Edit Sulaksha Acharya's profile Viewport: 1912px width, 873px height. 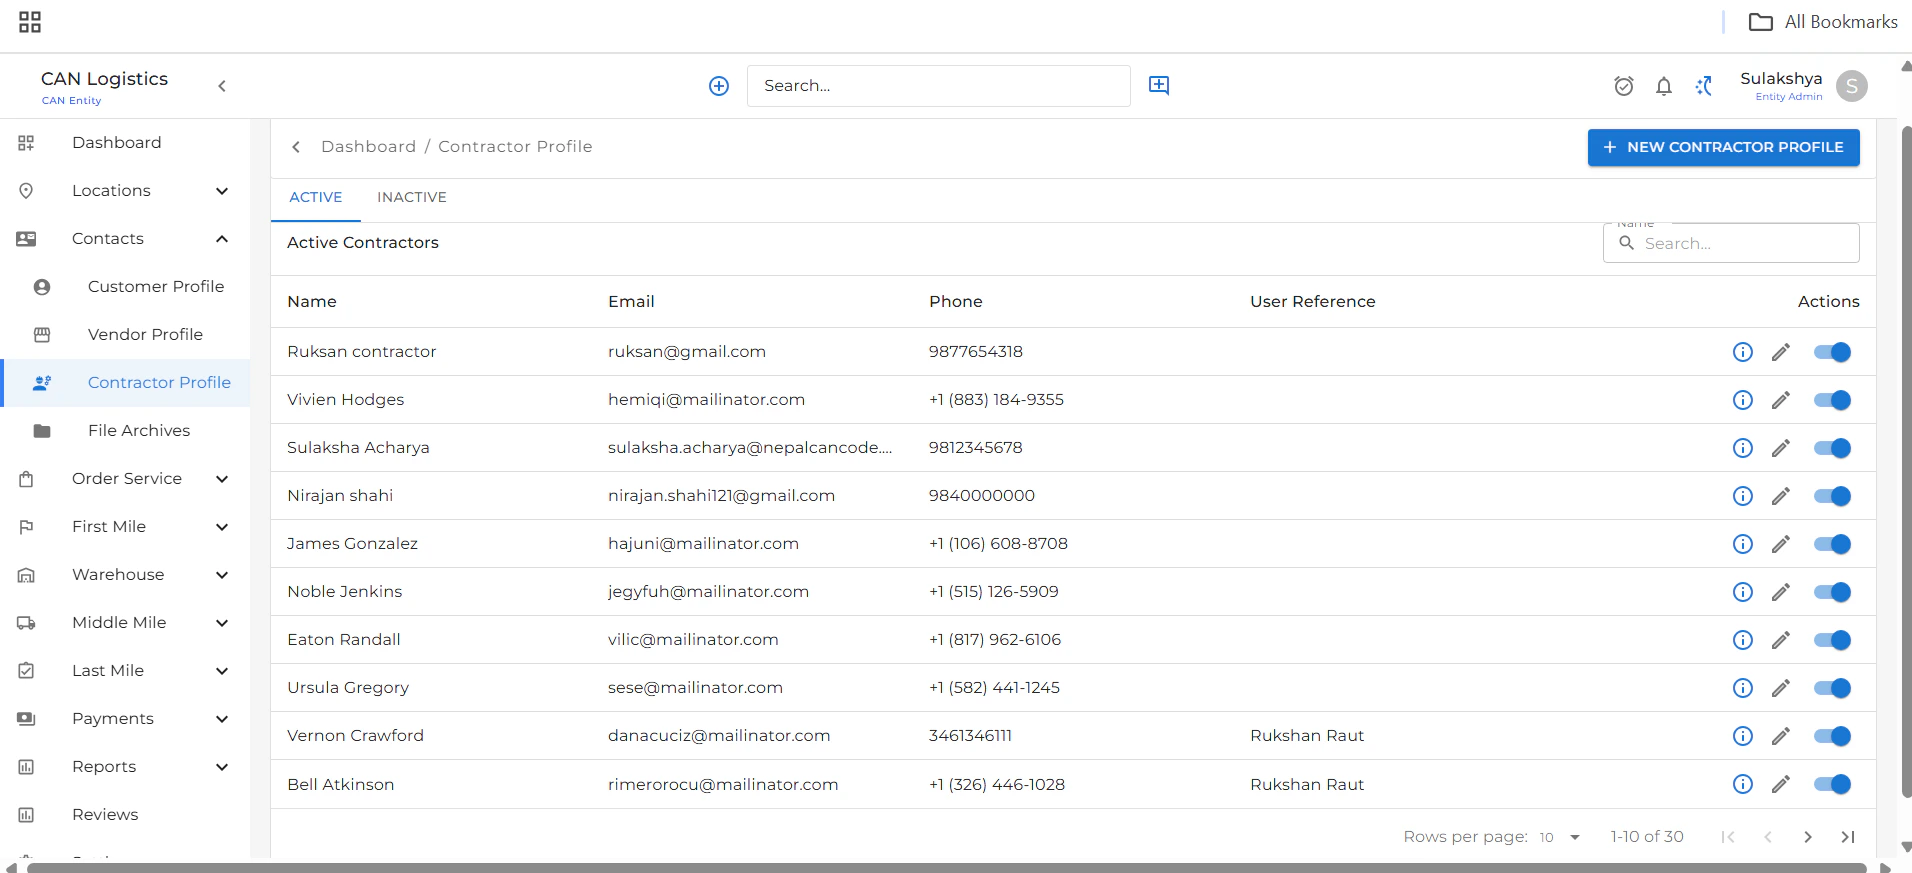tap(1781, 448)
